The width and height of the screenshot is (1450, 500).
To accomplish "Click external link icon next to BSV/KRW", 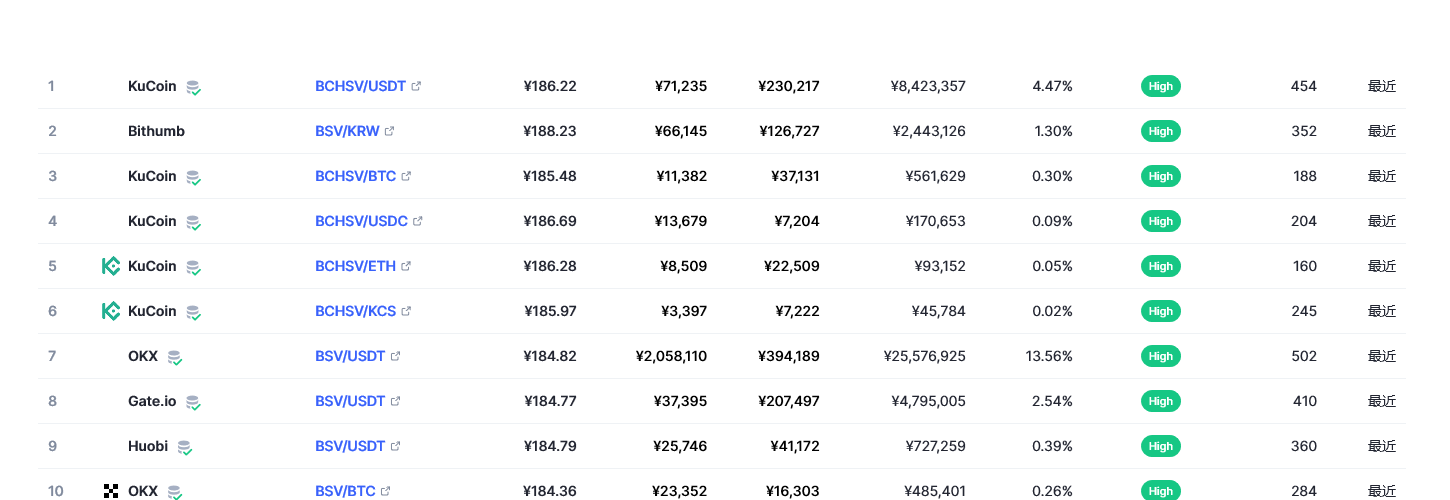I will coord(390,131).
